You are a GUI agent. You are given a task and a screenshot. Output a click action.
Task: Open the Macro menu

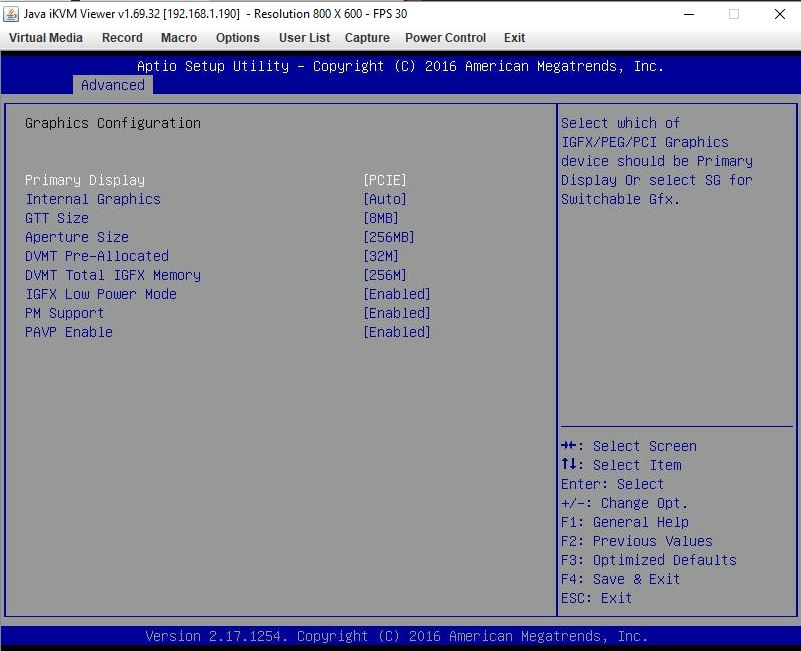click(x=179, y=38)
